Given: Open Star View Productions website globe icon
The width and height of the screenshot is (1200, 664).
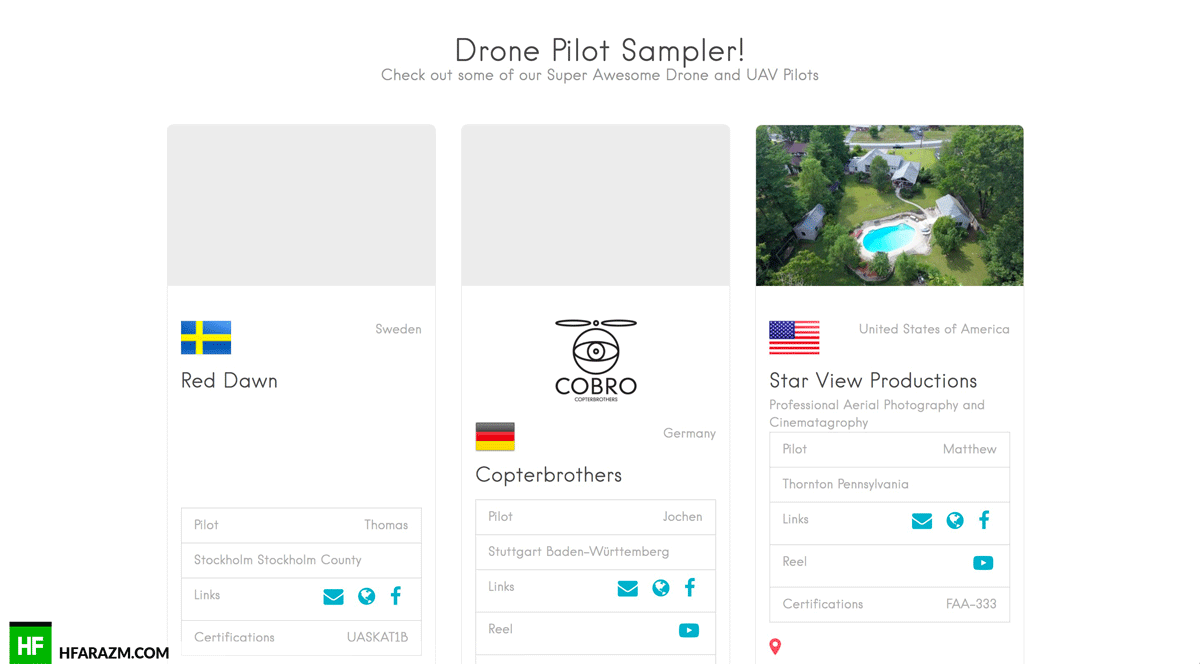Looking at the screenshot, I should click(955, 521).
